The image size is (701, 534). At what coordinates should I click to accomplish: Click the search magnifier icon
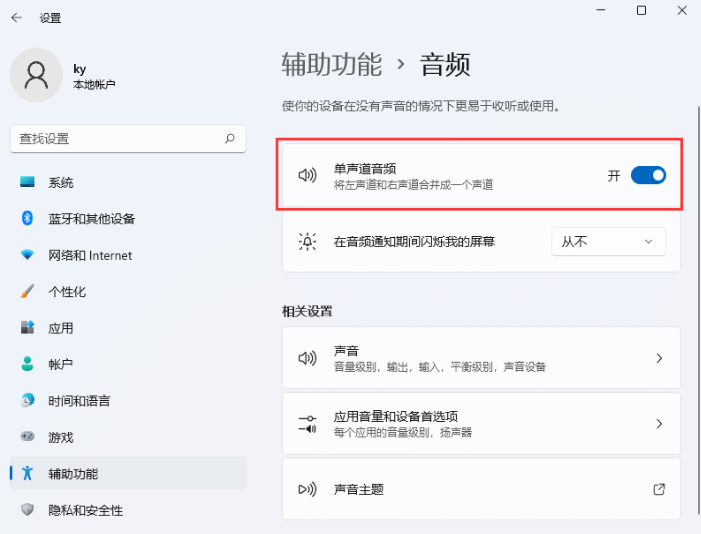point(230,139)
